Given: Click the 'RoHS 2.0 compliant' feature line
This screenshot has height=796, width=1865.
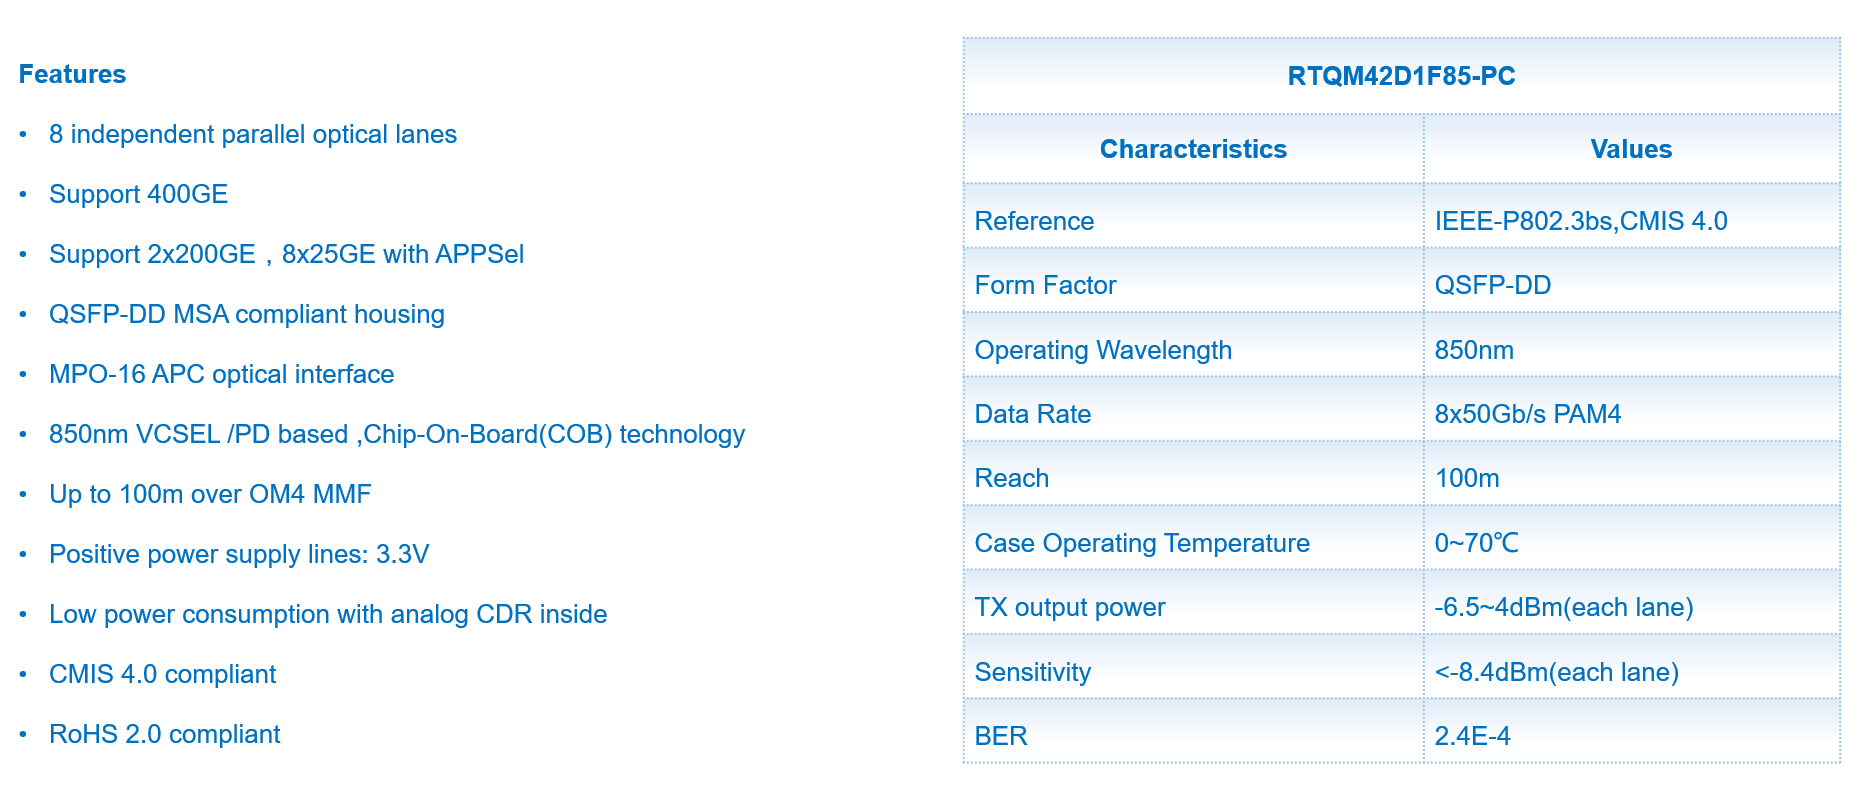Looking at the screenshot, I should click(x=164, y=734).
